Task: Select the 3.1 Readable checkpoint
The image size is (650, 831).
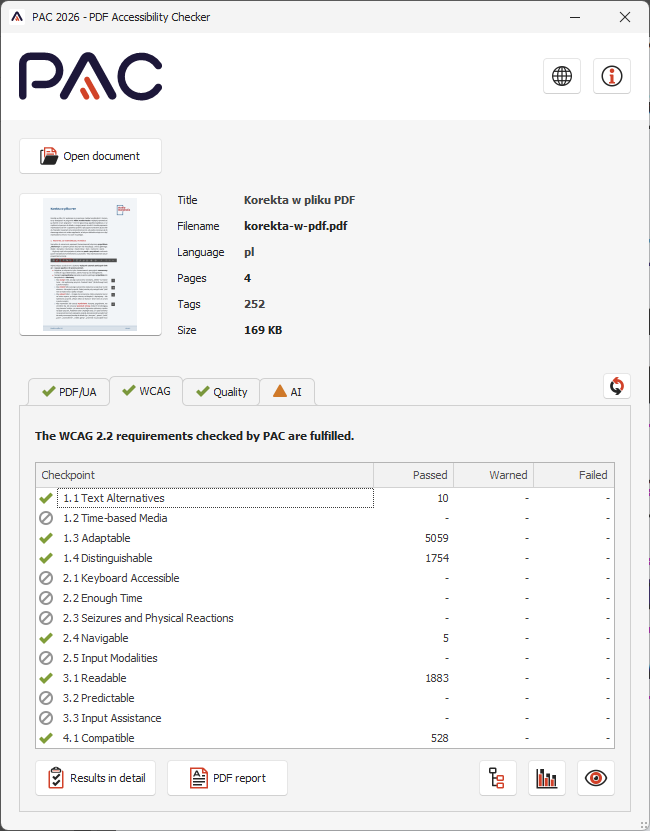Action: point(325,678)
